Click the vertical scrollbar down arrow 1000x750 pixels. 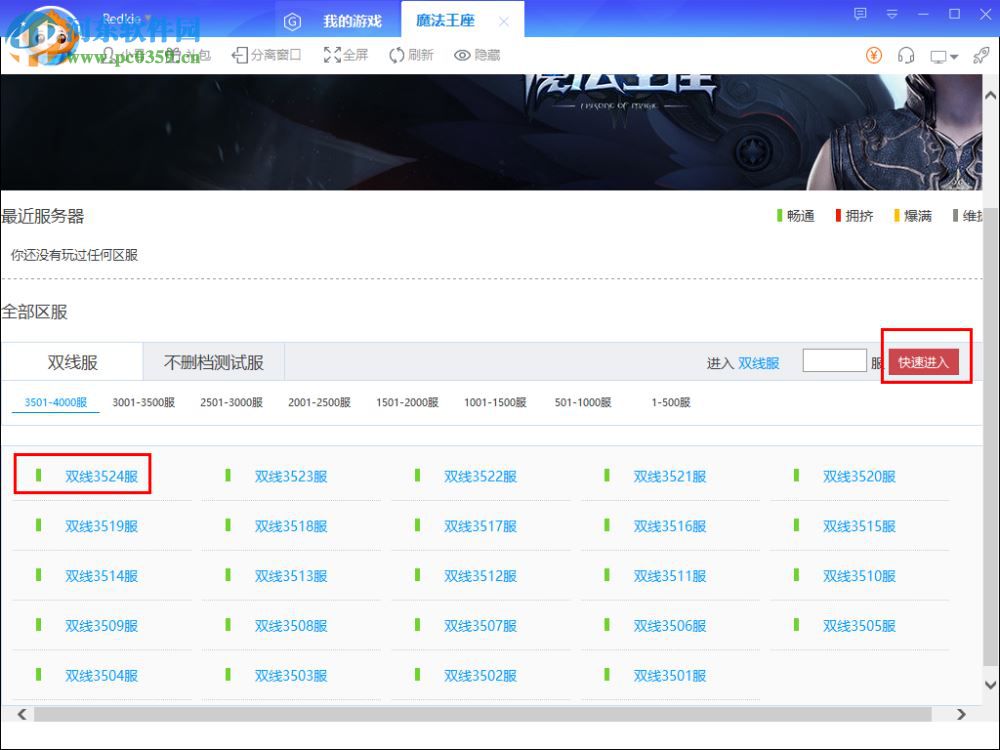pyautogui.click(x=990, y=685)
